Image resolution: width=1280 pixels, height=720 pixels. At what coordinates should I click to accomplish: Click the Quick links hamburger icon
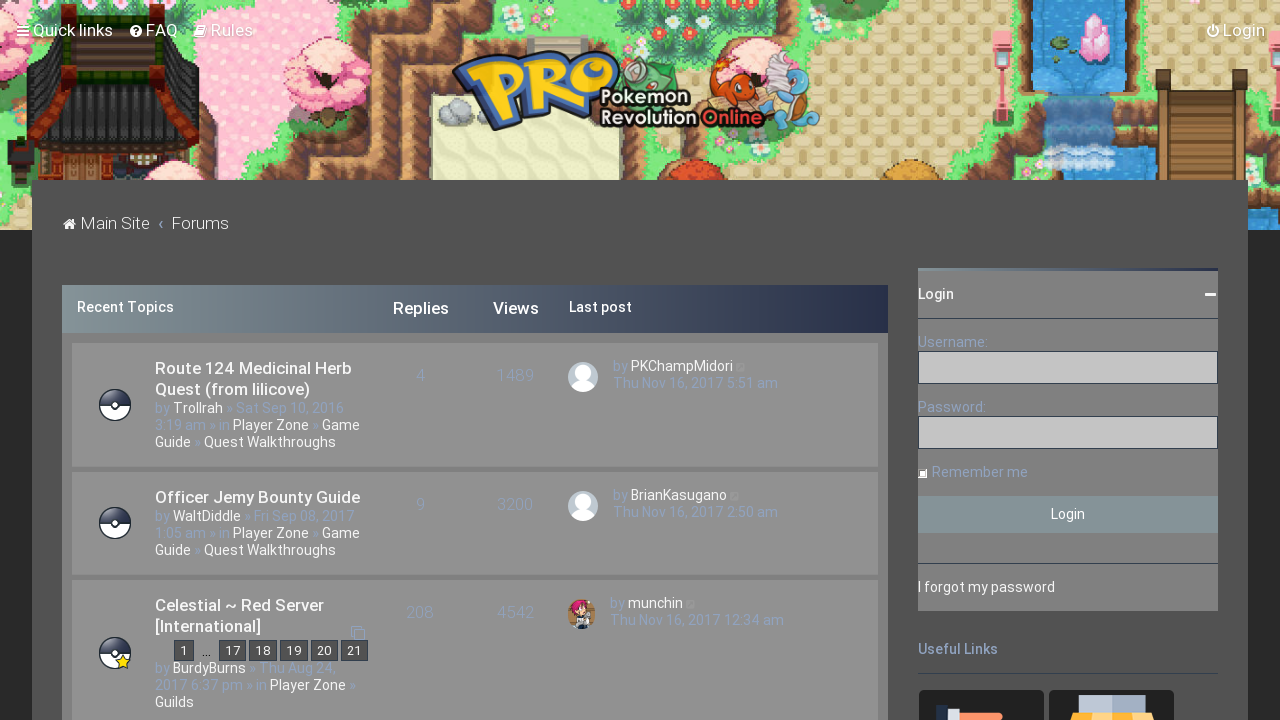23,31
